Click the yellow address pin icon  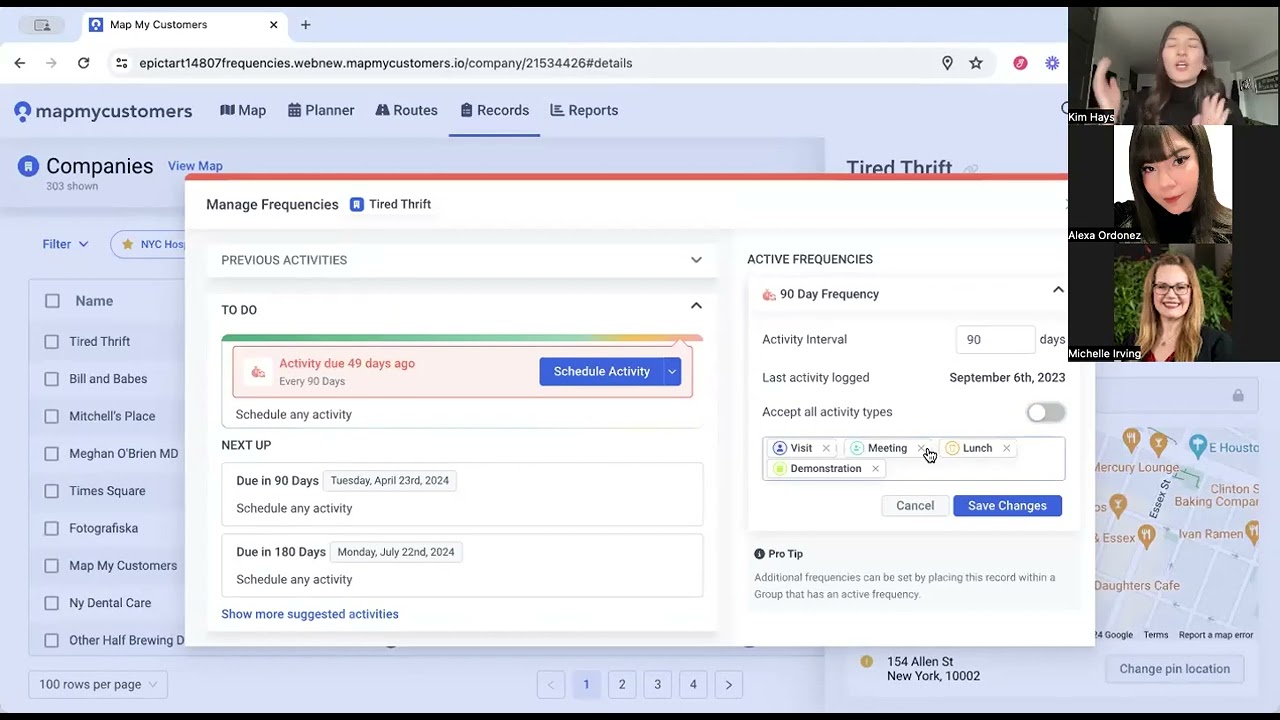coord(867,661)
